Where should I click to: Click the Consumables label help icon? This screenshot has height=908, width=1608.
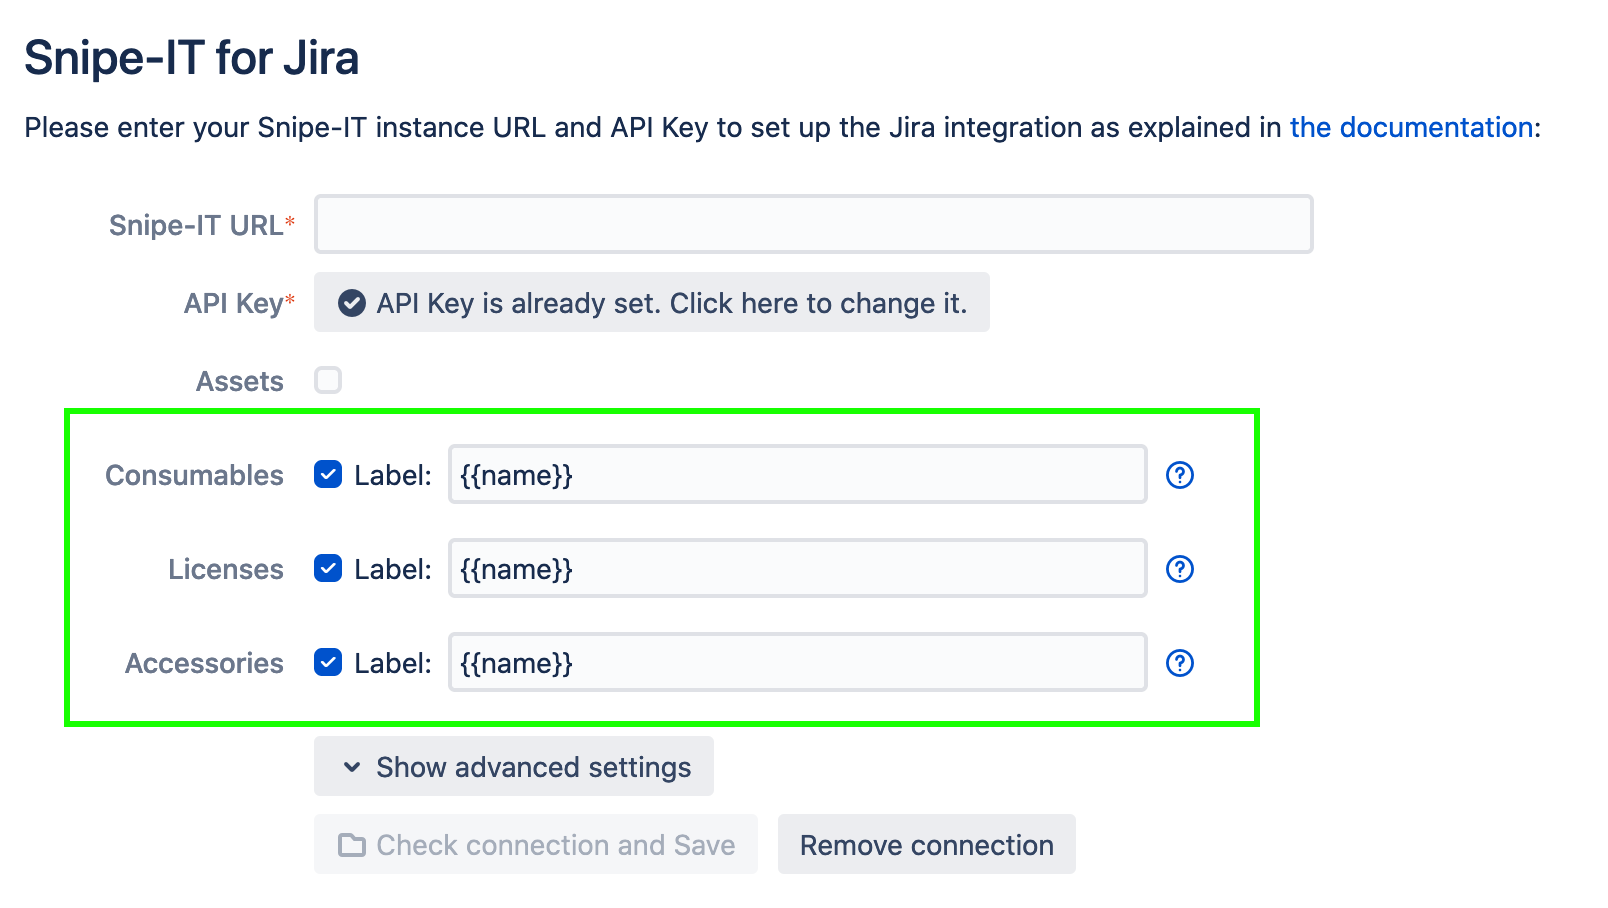click(x=1180, y=475)
